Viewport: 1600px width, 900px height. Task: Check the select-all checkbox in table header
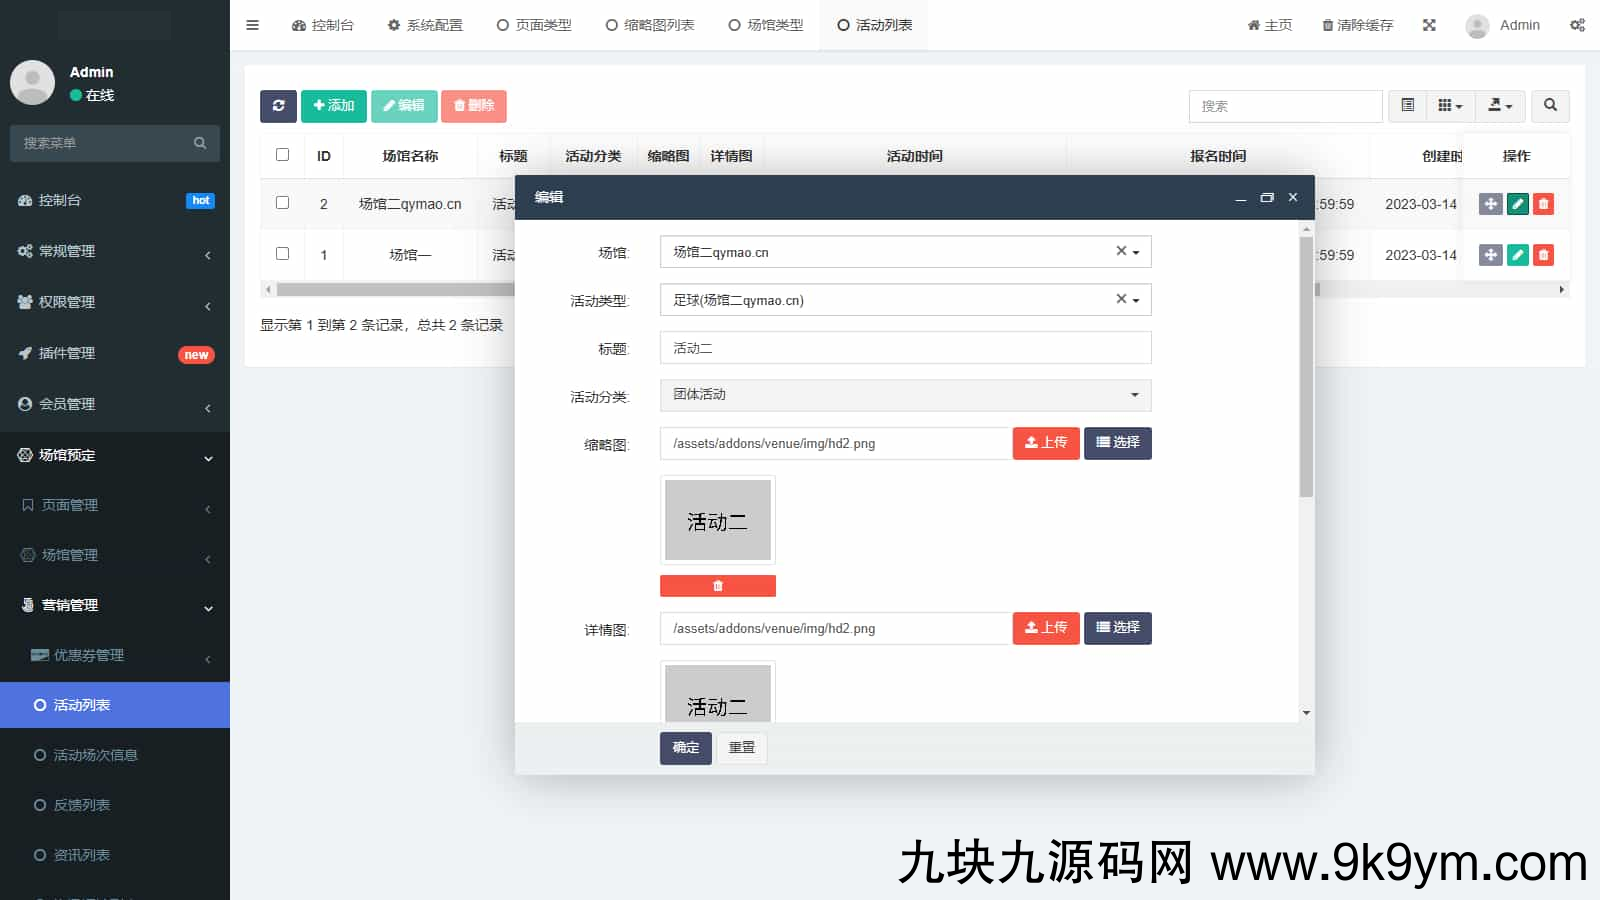point(282,155)
